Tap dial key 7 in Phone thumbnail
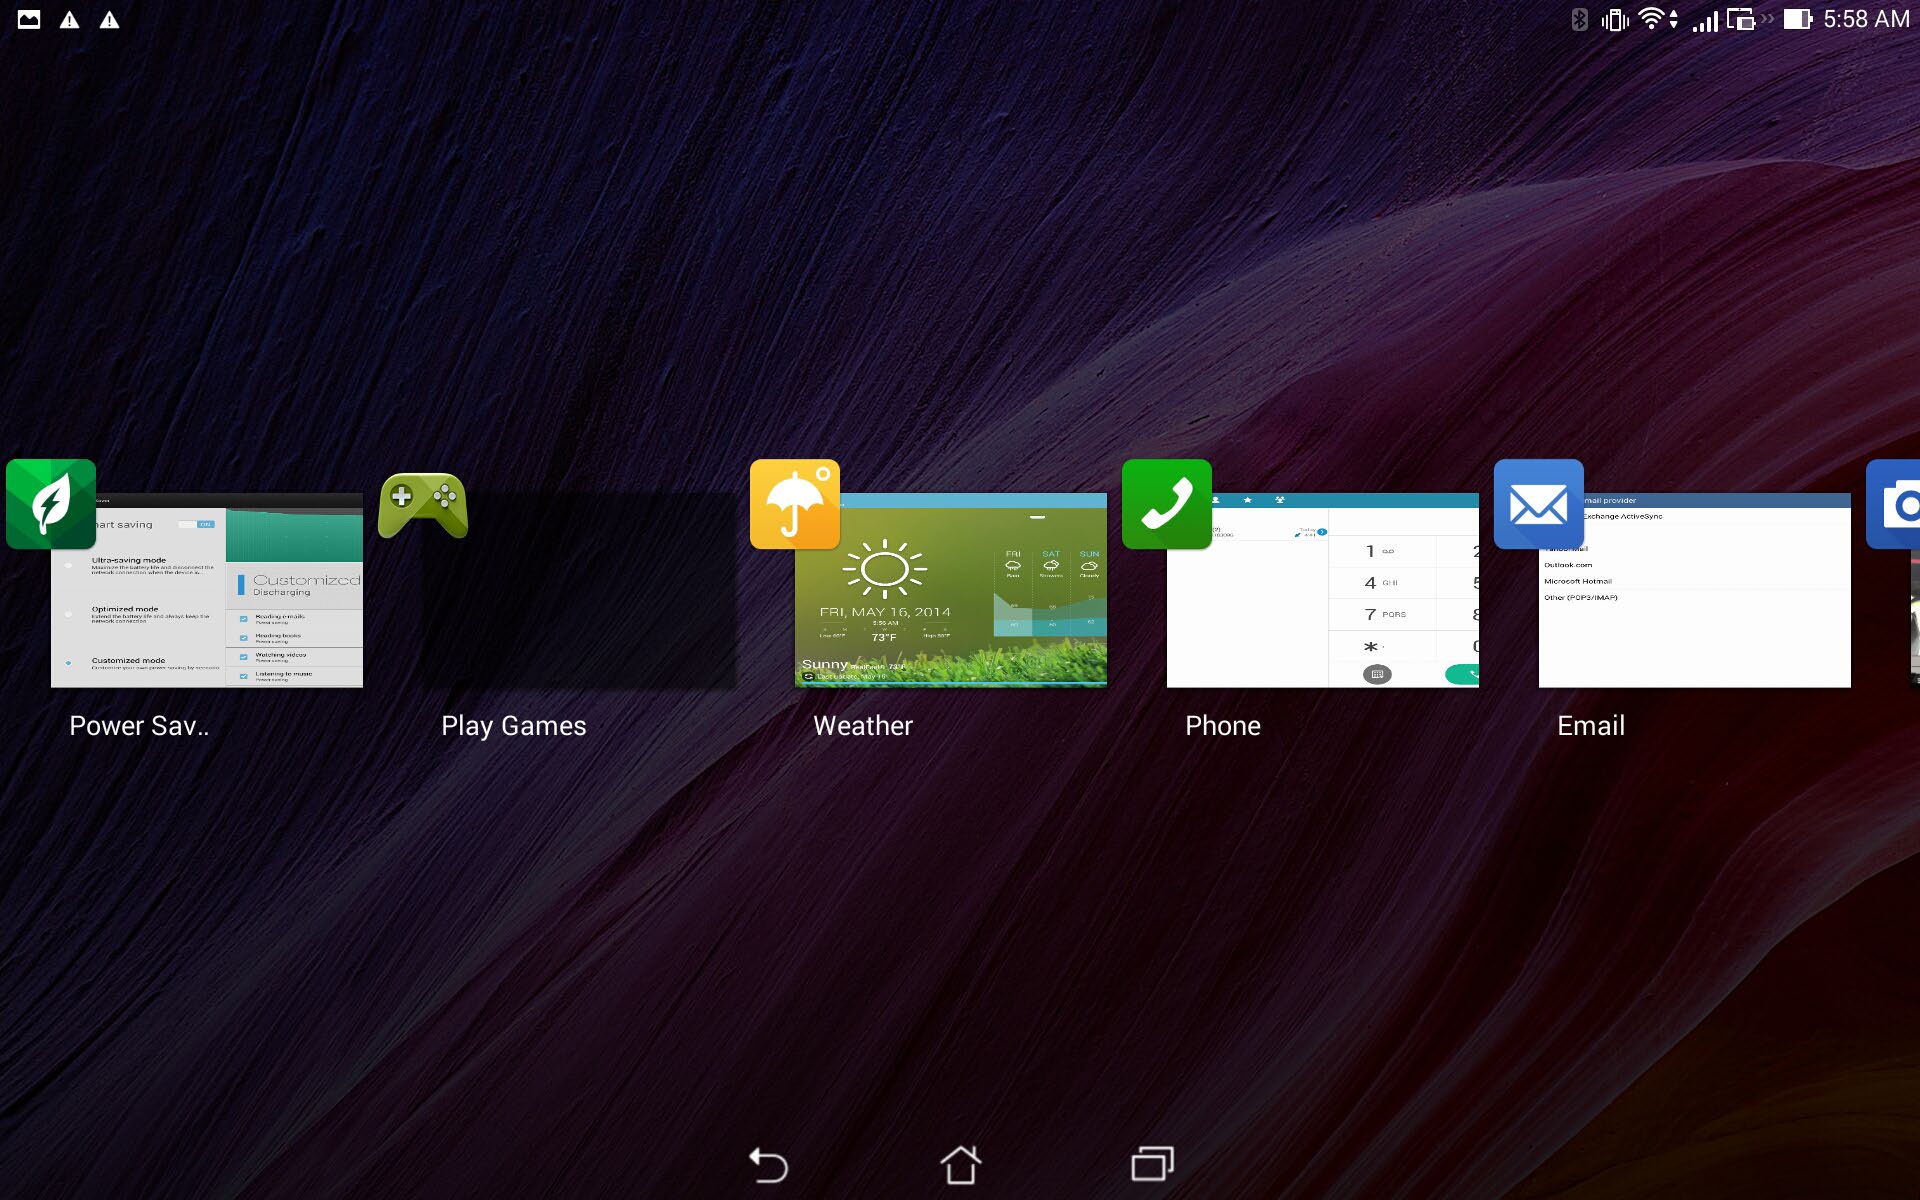This screenshot has height=1200, width=1920. 1382,615
